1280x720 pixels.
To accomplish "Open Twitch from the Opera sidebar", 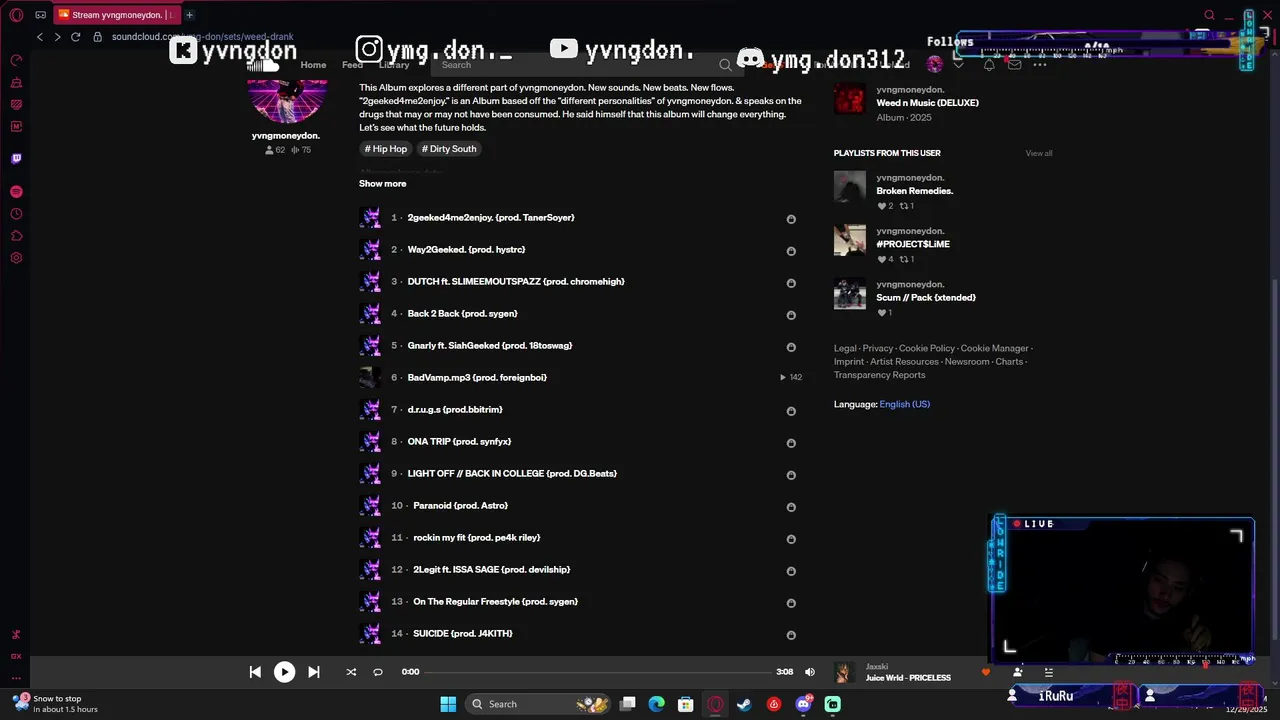I will tap(16, 158).
